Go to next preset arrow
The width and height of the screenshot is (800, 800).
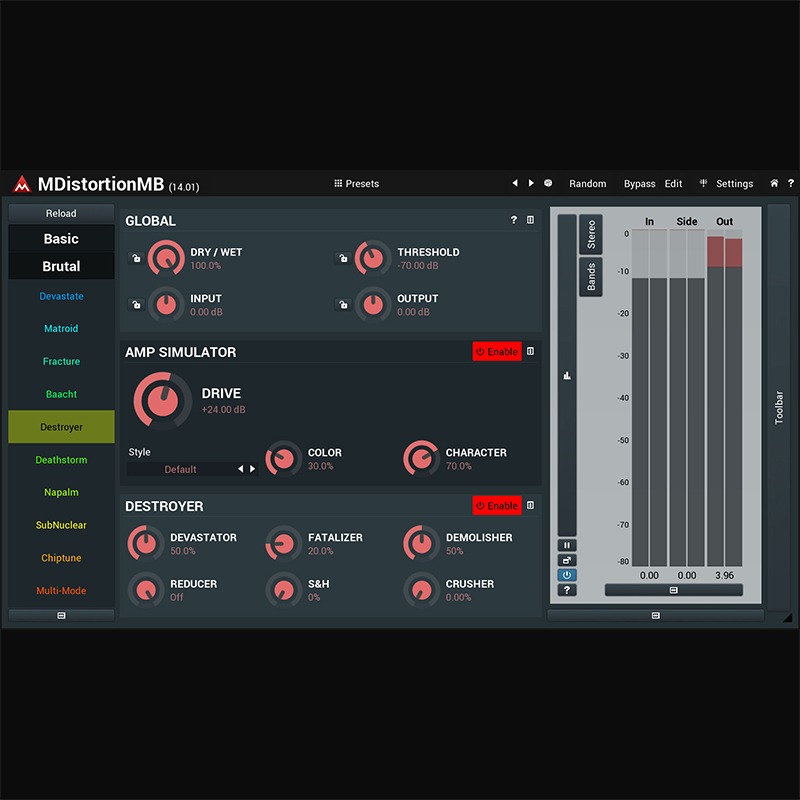point(531,183)
